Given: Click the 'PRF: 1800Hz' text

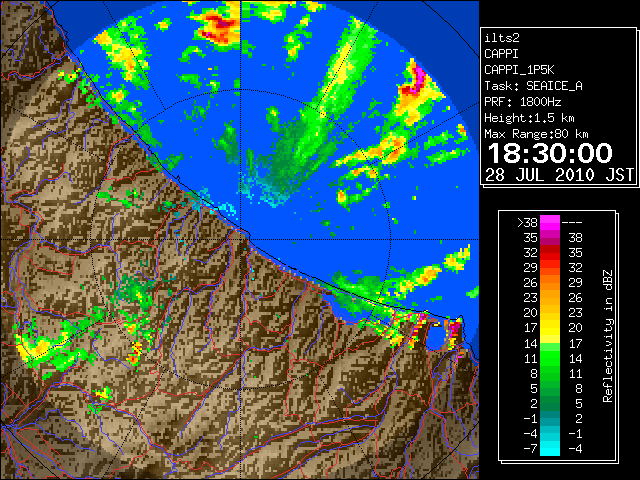Looking at the screenshot, I should click(x=523, y=102).
